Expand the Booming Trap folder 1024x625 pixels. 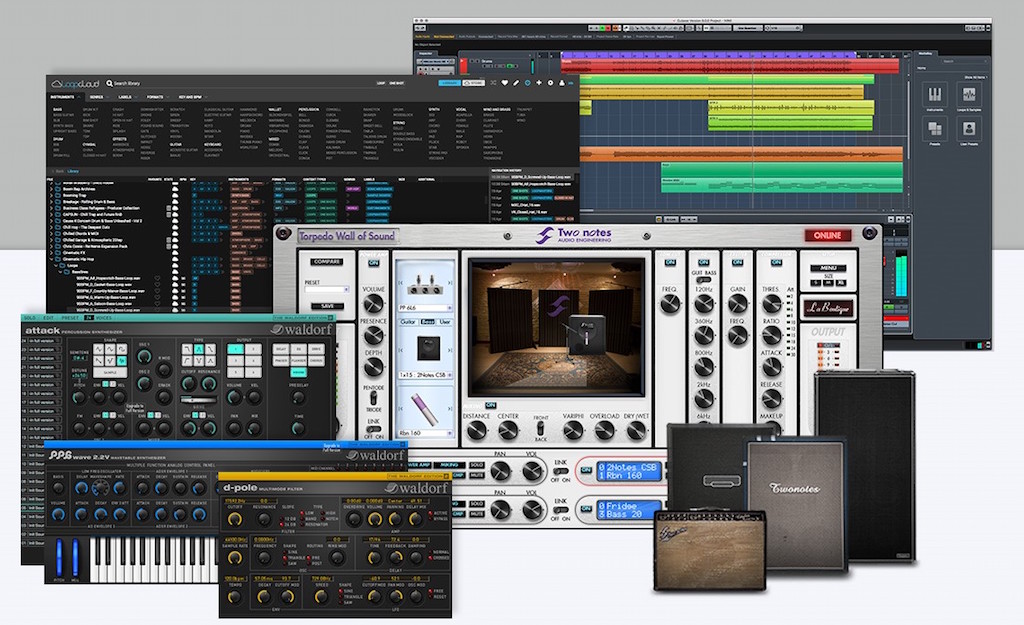click(x=52, y=195)
